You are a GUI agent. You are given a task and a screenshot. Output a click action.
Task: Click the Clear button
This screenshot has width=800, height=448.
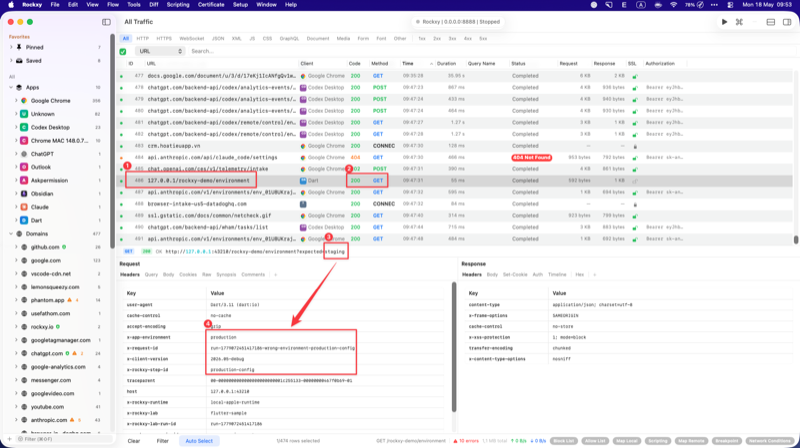(134, 441)
